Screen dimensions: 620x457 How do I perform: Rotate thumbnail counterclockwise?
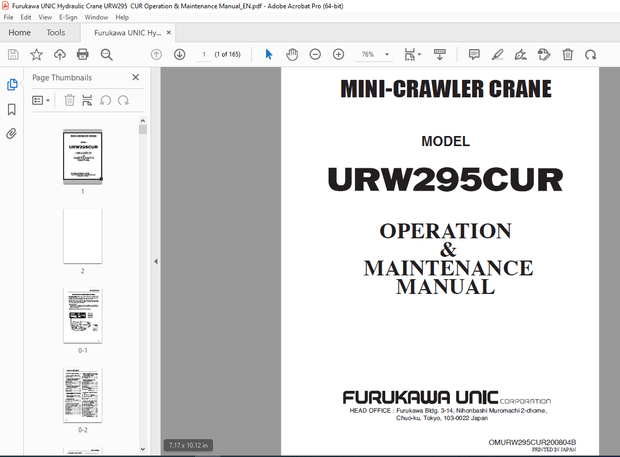[x=105, y=100]
